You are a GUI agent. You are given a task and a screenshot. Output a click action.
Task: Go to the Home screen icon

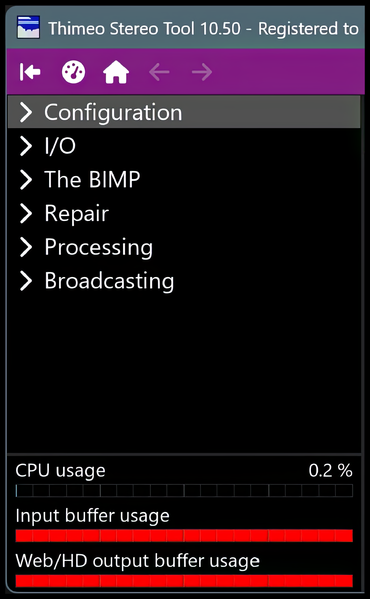[116, 72]
